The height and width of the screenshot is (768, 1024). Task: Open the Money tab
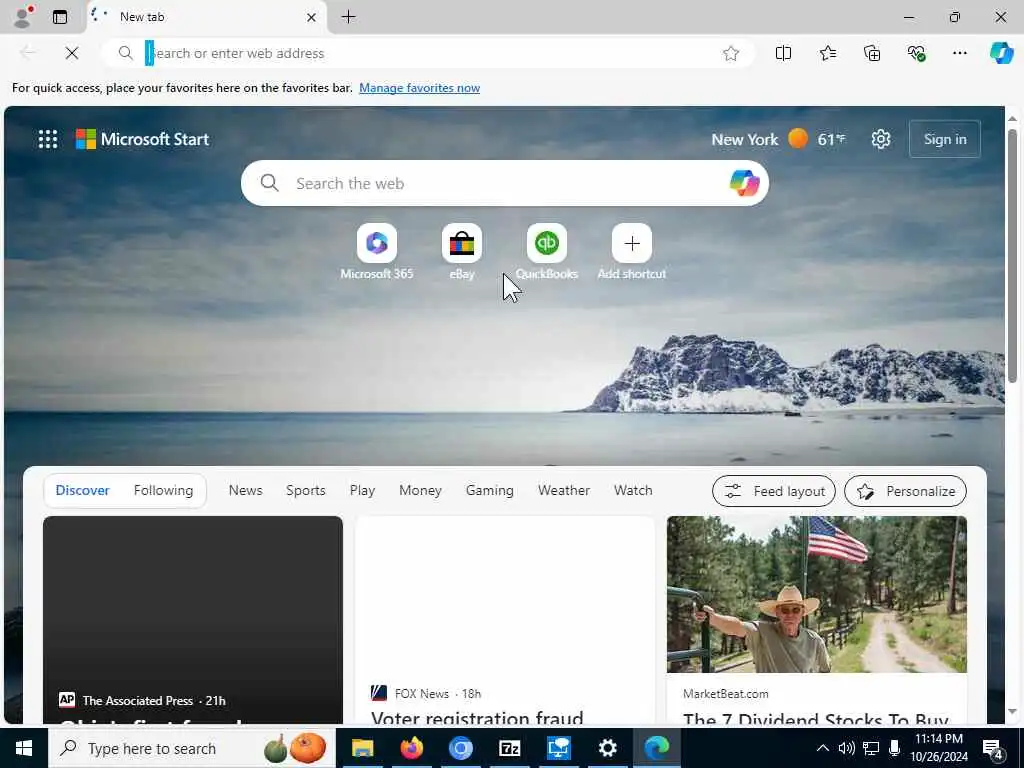click(420, 490)
